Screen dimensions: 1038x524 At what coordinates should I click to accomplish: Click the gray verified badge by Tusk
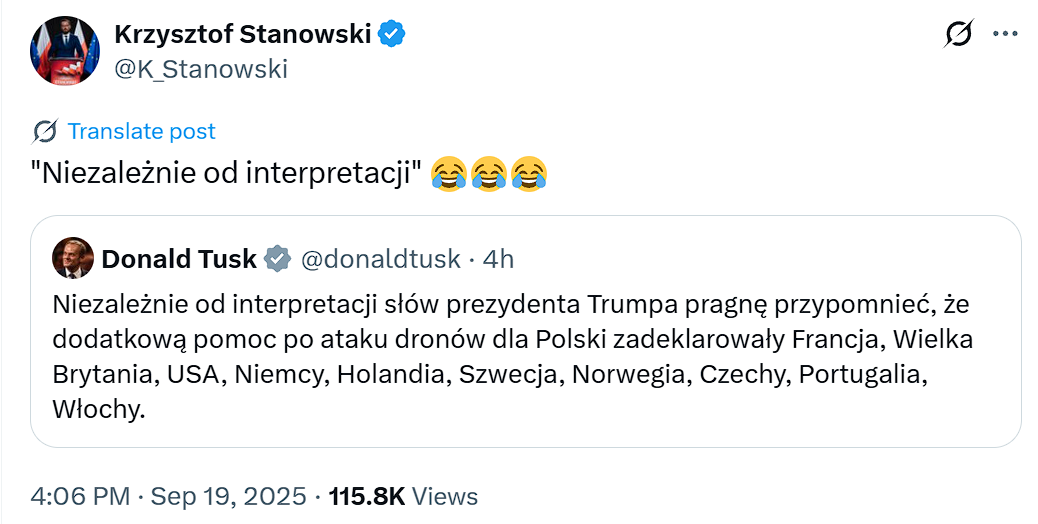(277, 260)
